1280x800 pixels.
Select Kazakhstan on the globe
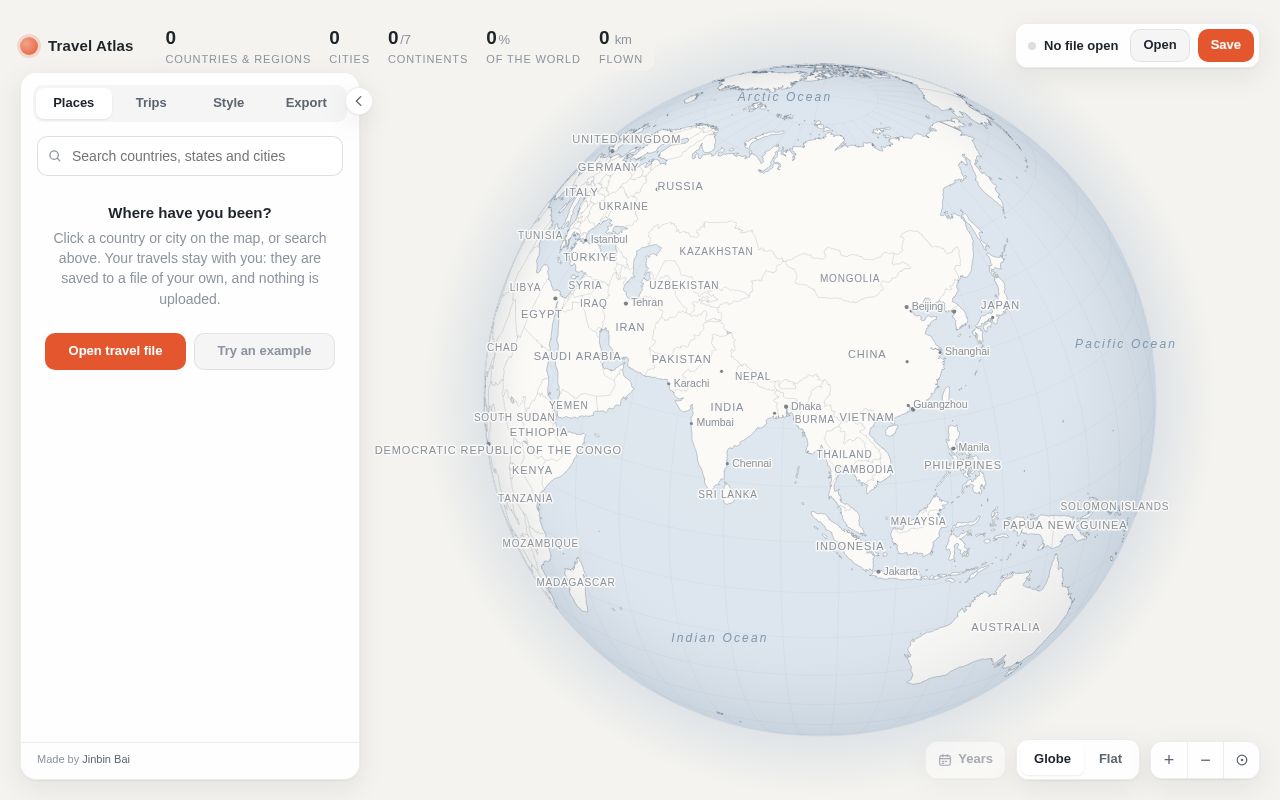click(716, 252)
